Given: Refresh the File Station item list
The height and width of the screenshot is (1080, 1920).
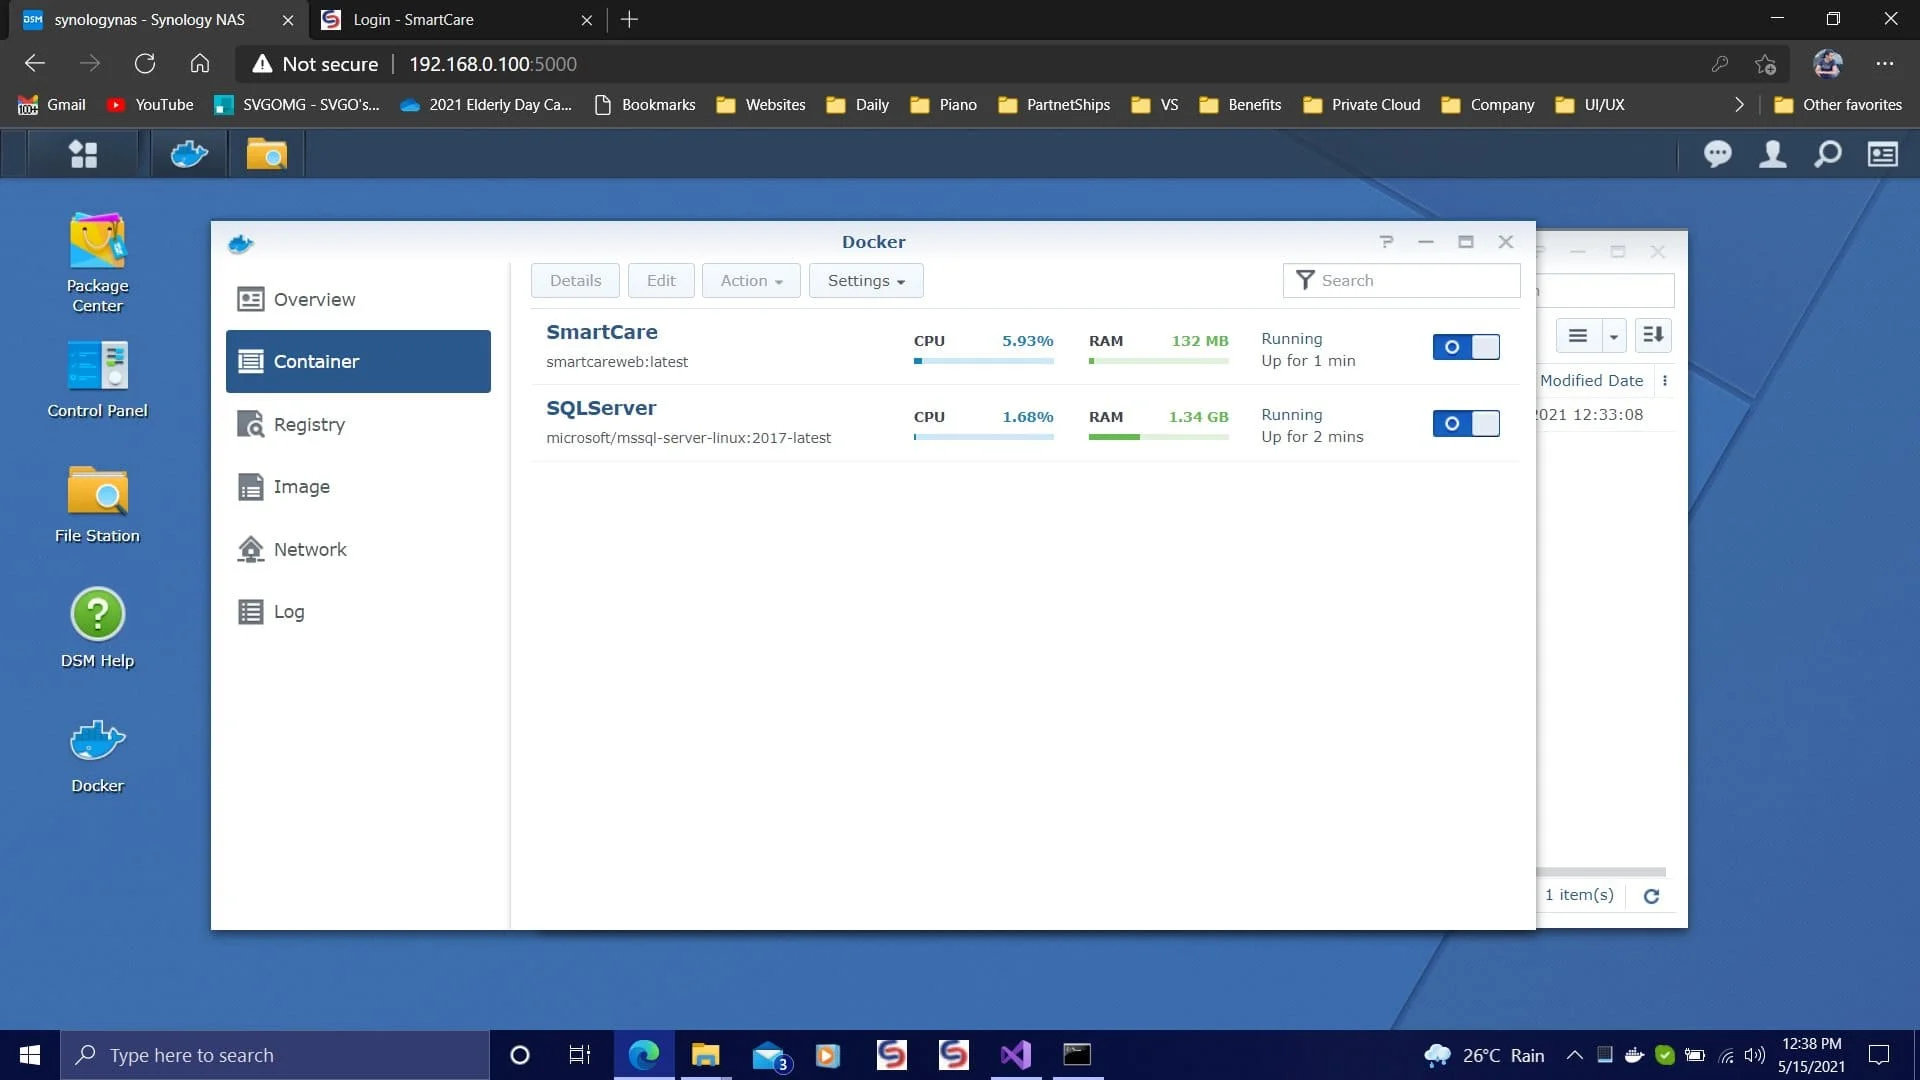Looking at the screenshot, I should click(1651, 896).
